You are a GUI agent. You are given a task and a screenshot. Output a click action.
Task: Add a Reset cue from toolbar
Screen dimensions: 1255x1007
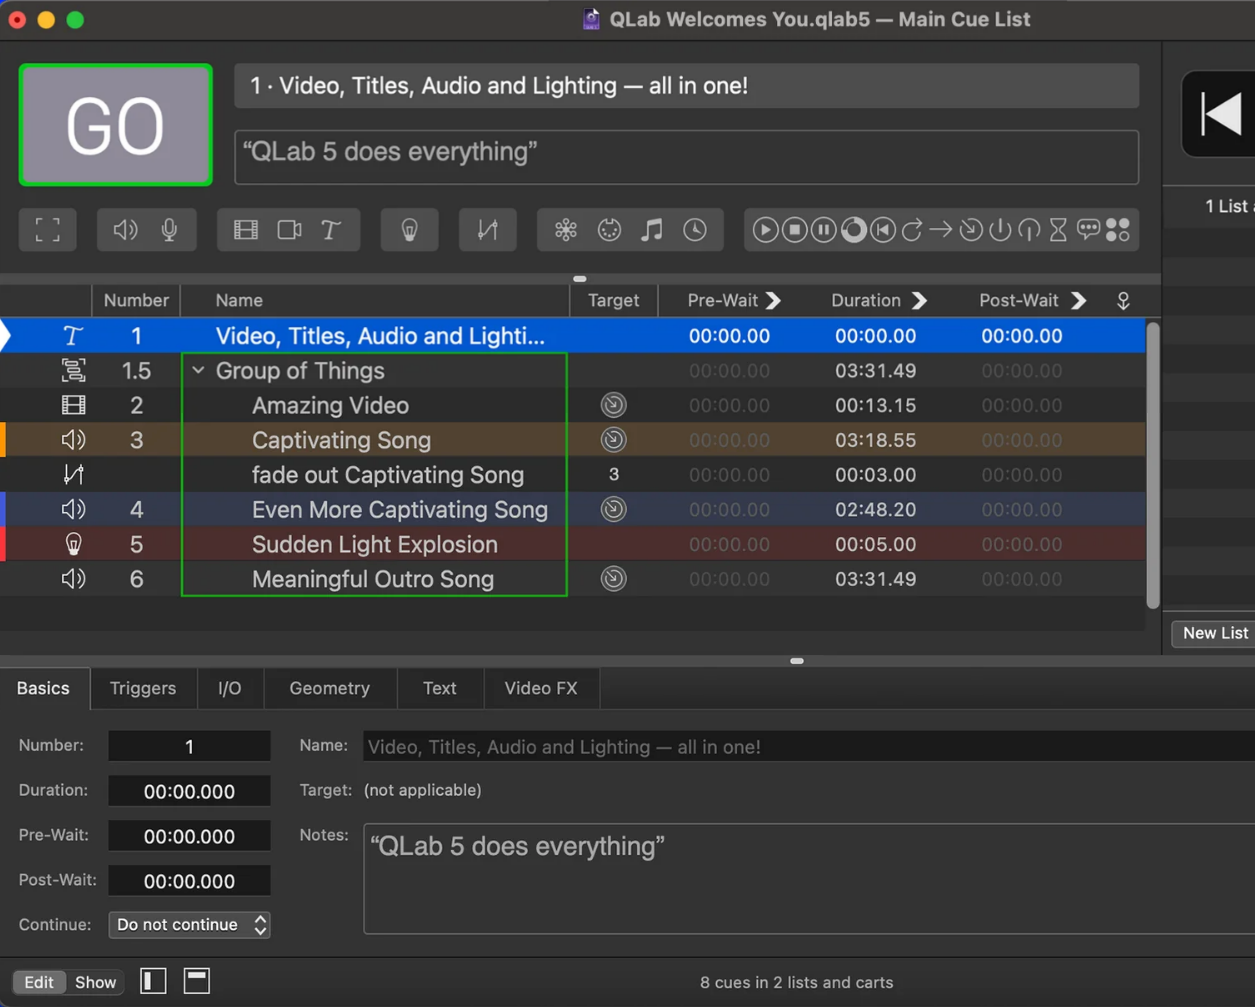click(x=882, y=230)
